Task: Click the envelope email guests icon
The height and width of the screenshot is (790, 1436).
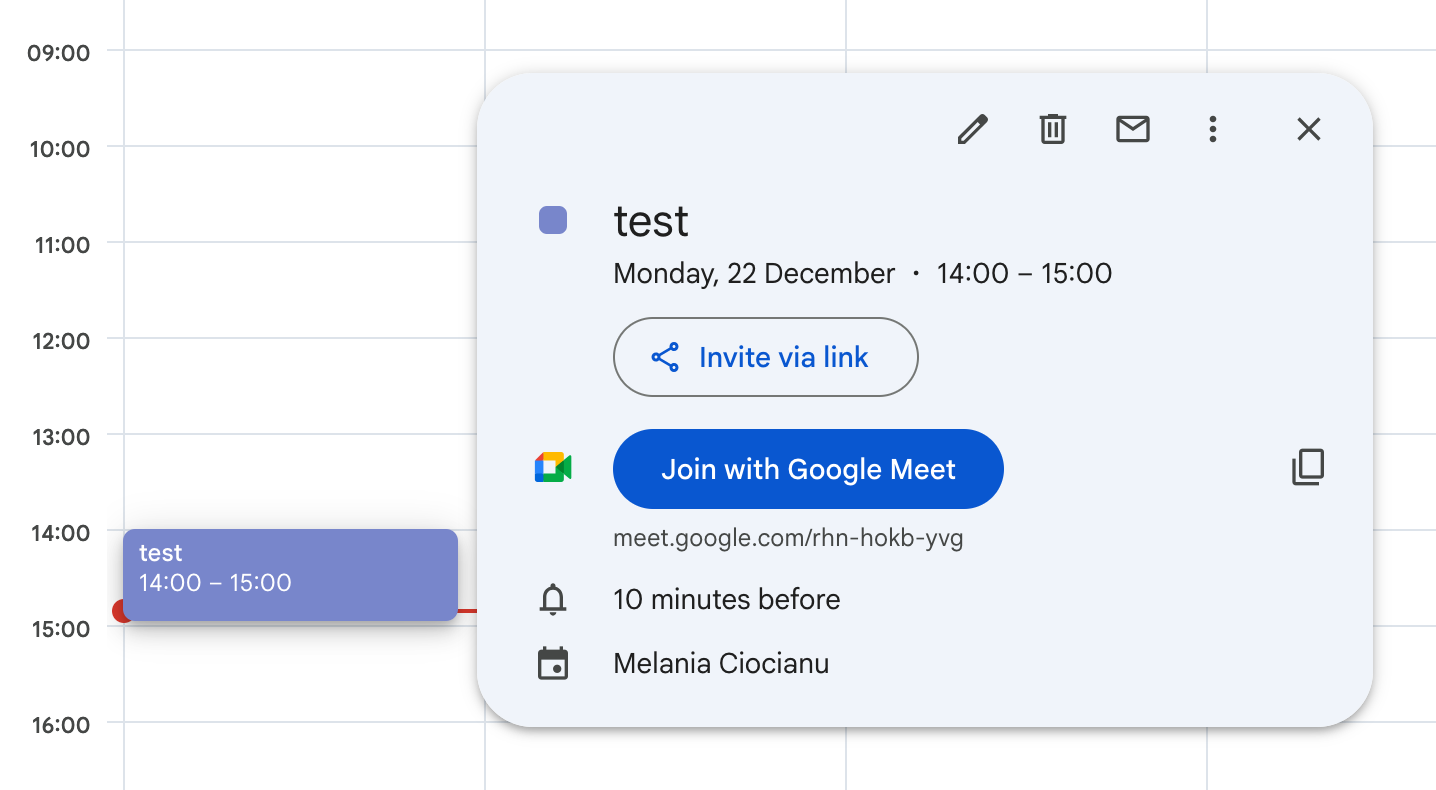Action: tap(1132, 129)
